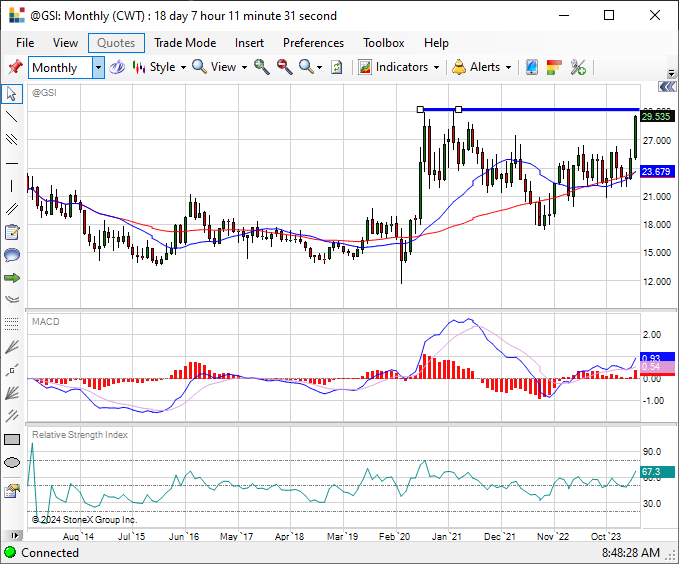Image resolution: width=679 pixels, height=564 pixels.
Task: Click the 0.93 MACD value label
Action: 657,357
